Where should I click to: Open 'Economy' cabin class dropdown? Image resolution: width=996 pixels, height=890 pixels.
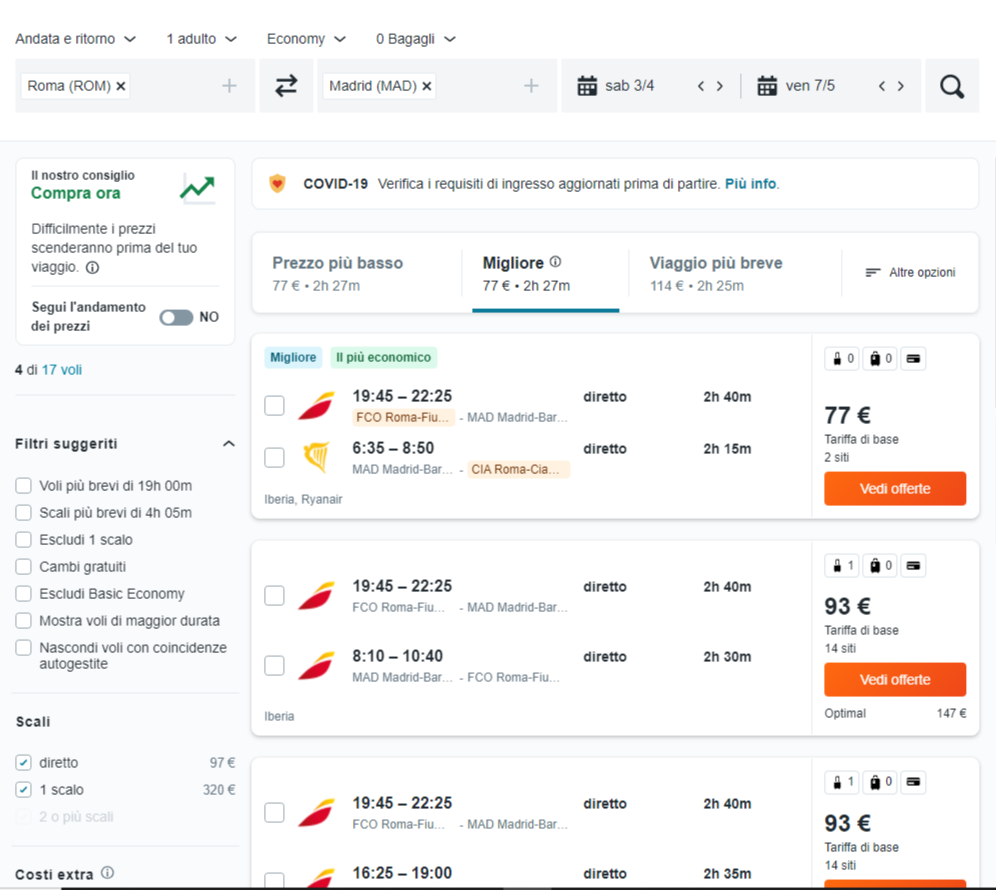pyautogui.click(x=306, y=39)
